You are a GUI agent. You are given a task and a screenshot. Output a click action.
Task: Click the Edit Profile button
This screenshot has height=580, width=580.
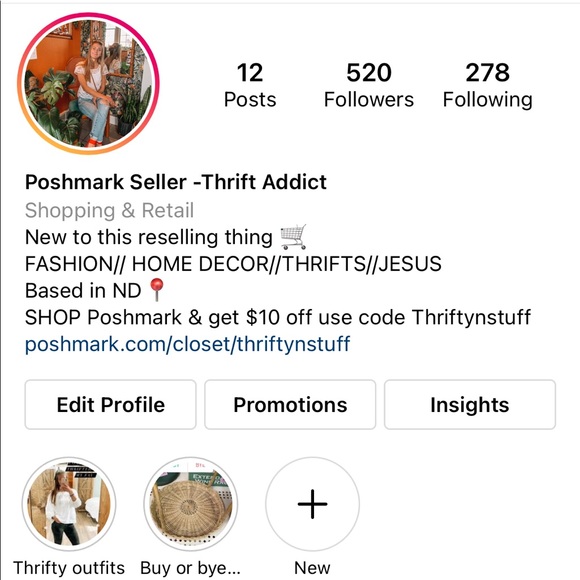110,404
